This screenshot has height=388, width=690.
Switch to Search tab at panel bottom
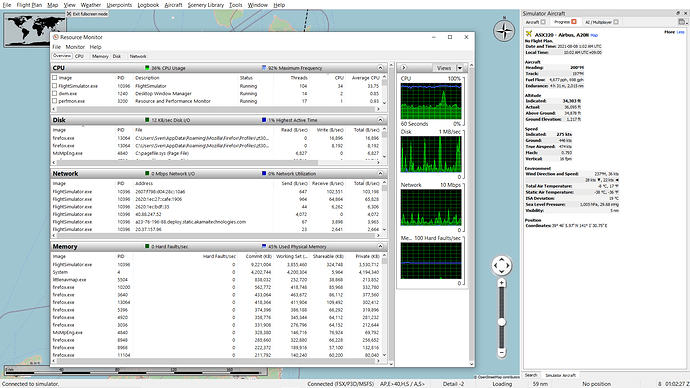coord(531,375)
